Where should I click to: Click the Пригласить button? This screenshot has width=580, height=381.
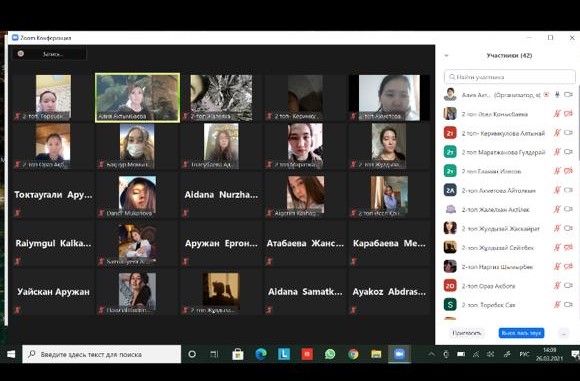467,333
